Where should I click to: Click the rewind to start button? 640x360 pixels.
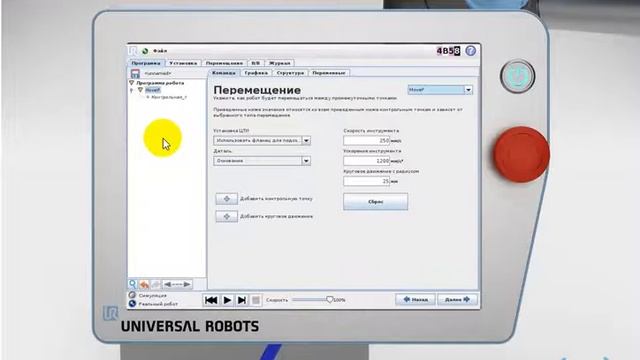pyautogui.click(x=211, y=300)
